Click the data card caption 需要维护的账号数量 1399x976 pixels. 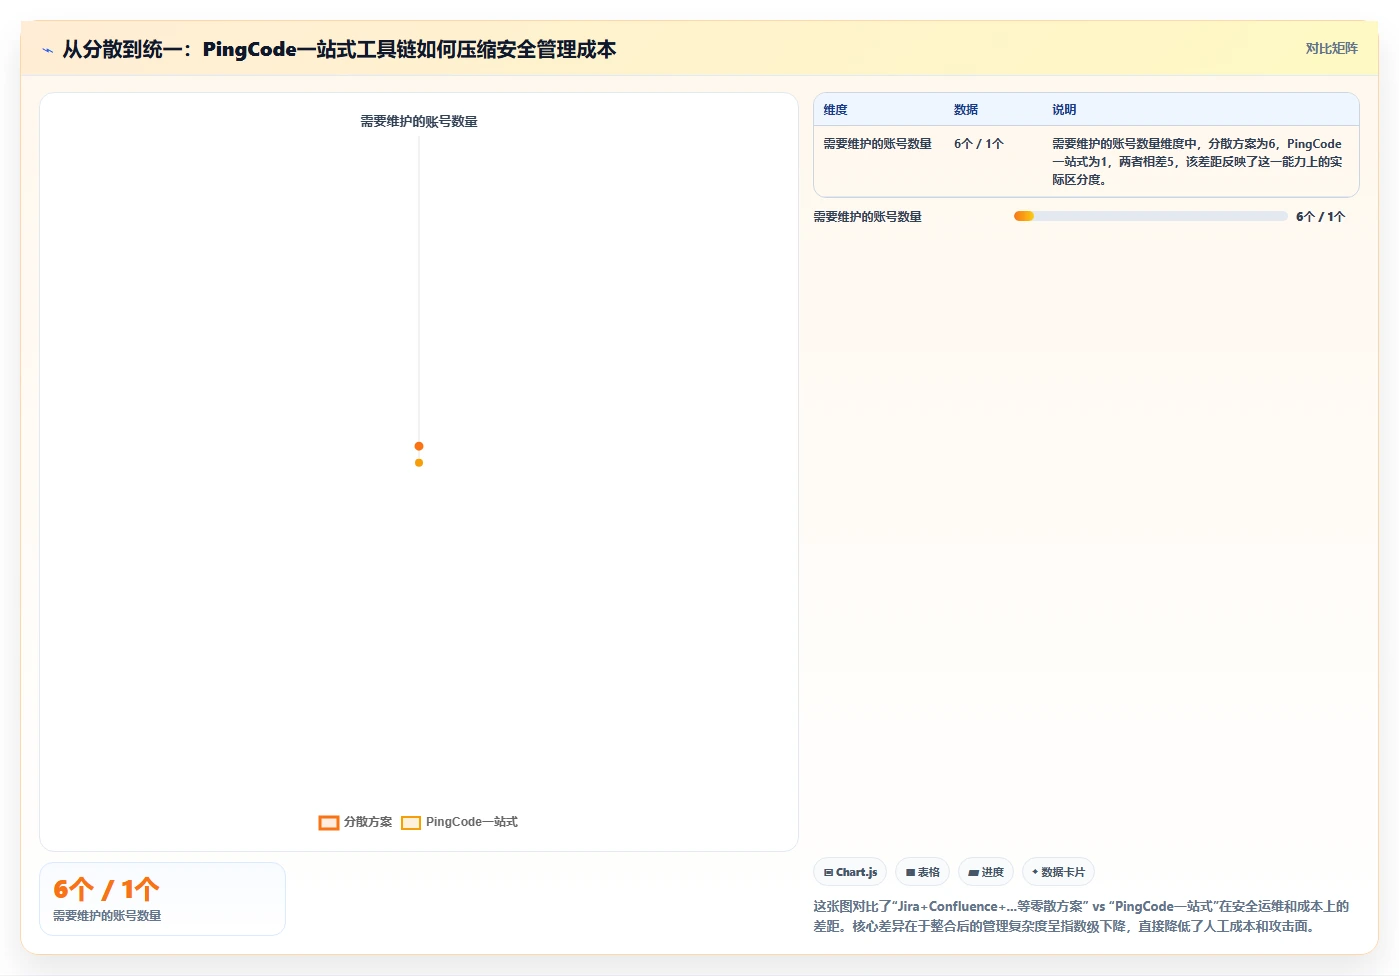[x=107, y=916]
